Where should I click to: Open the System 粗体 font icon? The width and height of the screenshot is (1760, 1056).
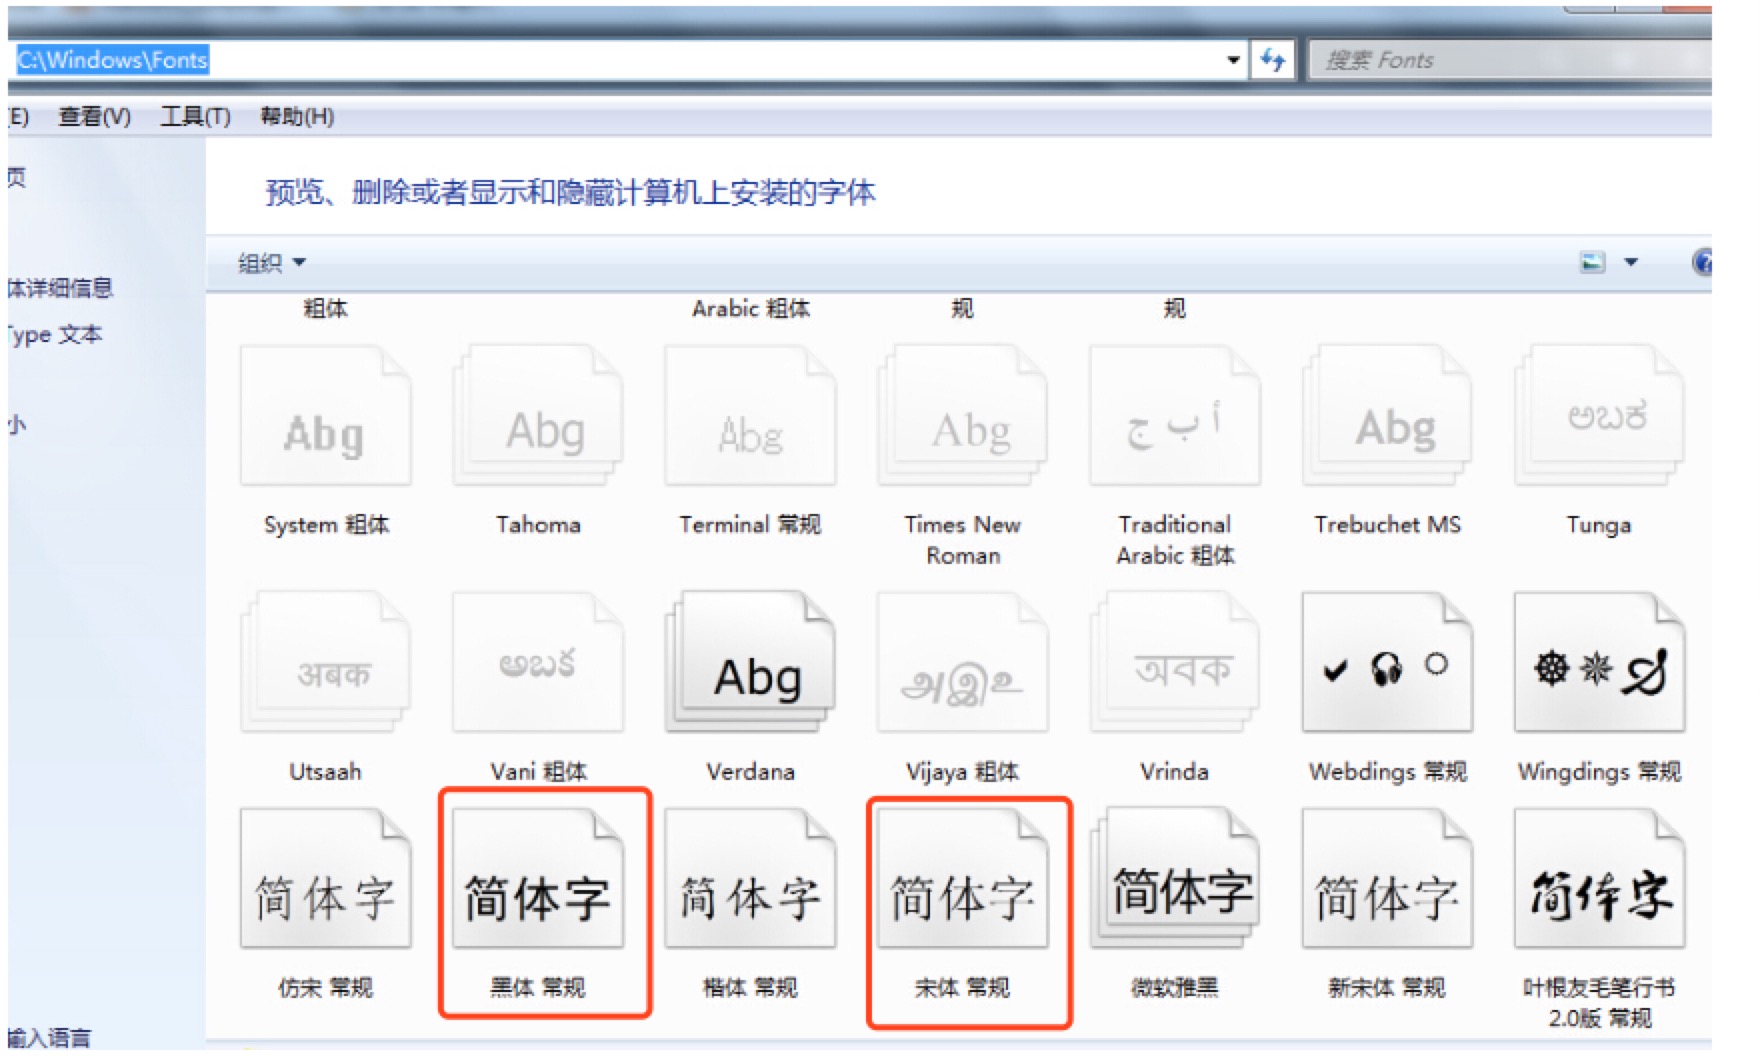point(326,415)
